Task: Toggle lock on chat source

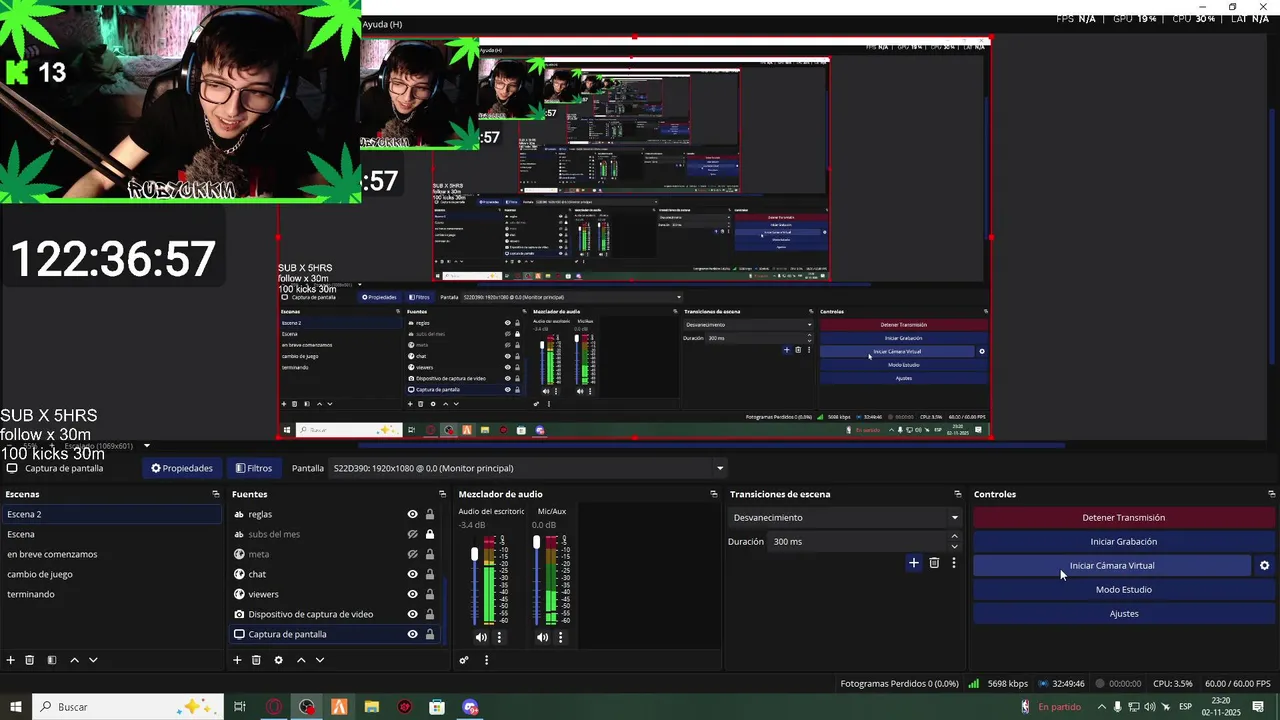Action: point(430,574)
